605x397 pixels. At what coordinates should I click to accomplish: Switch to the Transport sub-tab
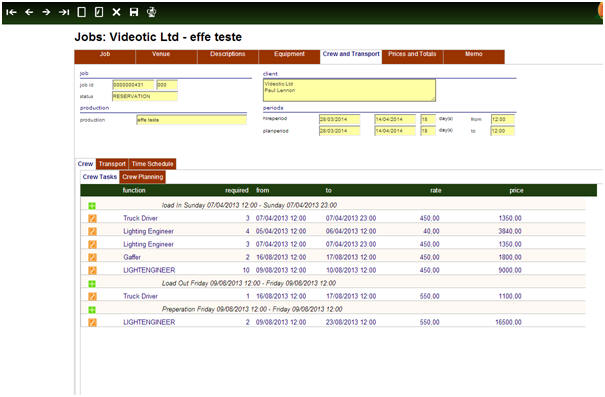coord(112,164)
